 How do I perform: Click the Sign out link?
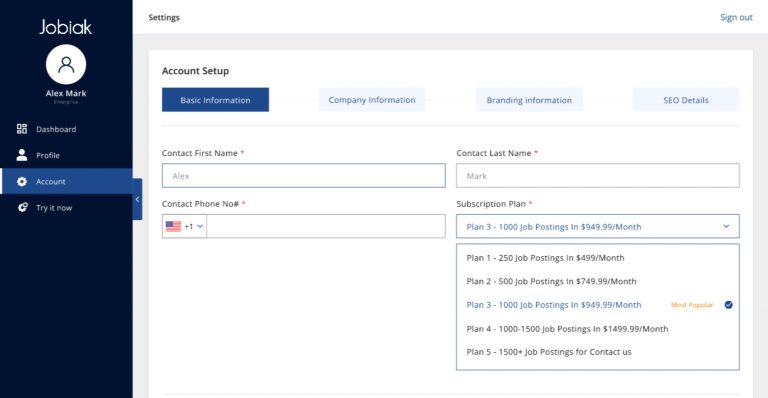click(x=736, y=17)
